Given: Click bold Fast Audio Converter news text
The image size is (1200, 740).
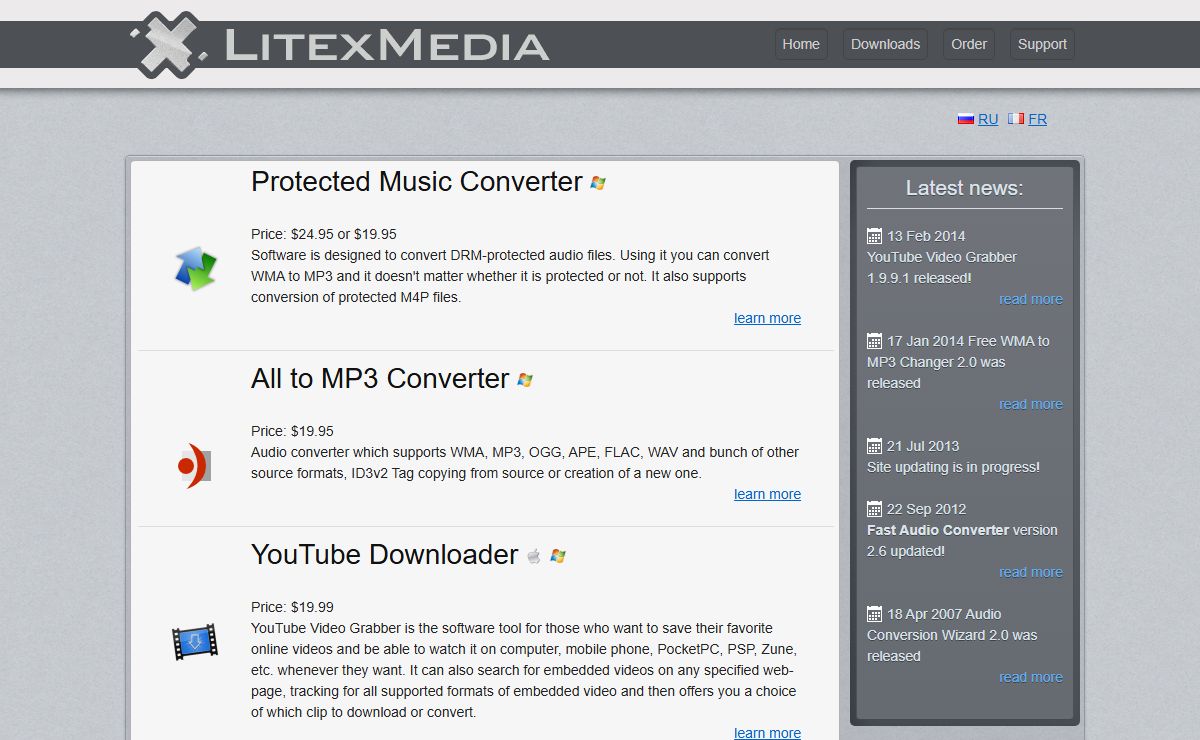Looking at the screenshot, I should (938, 530).
